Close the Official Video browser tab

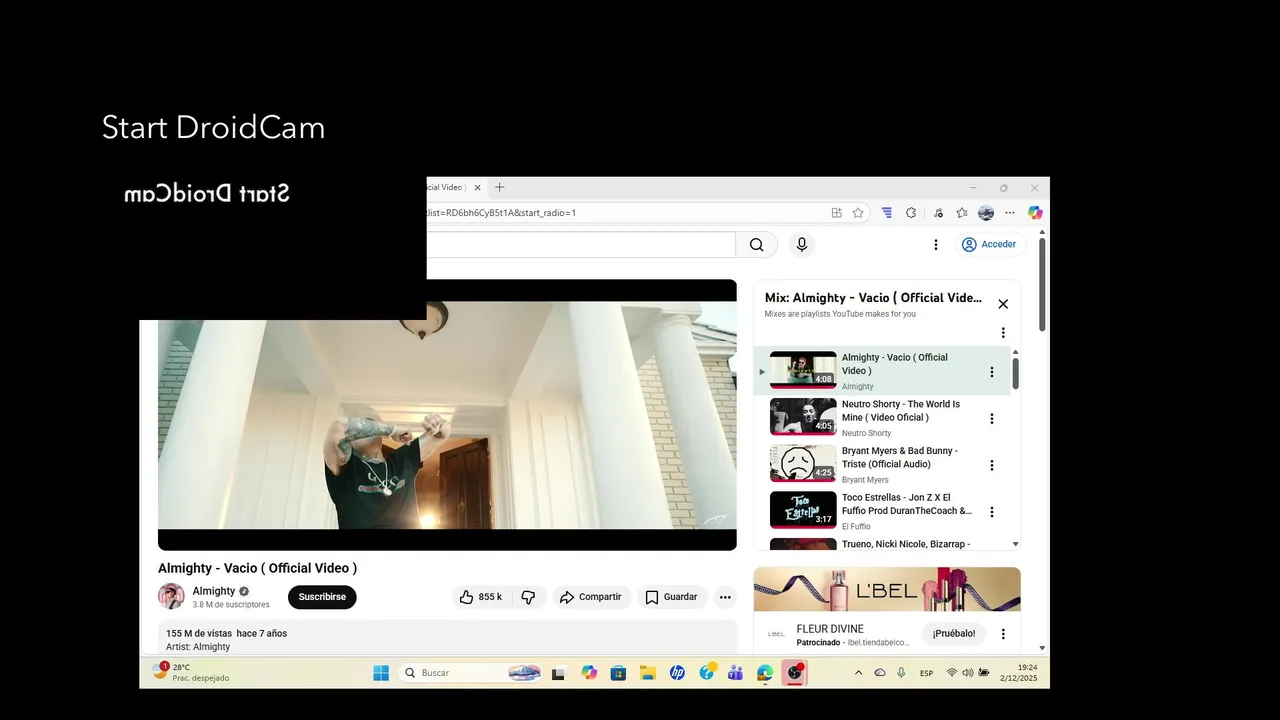tap(477, 187)
